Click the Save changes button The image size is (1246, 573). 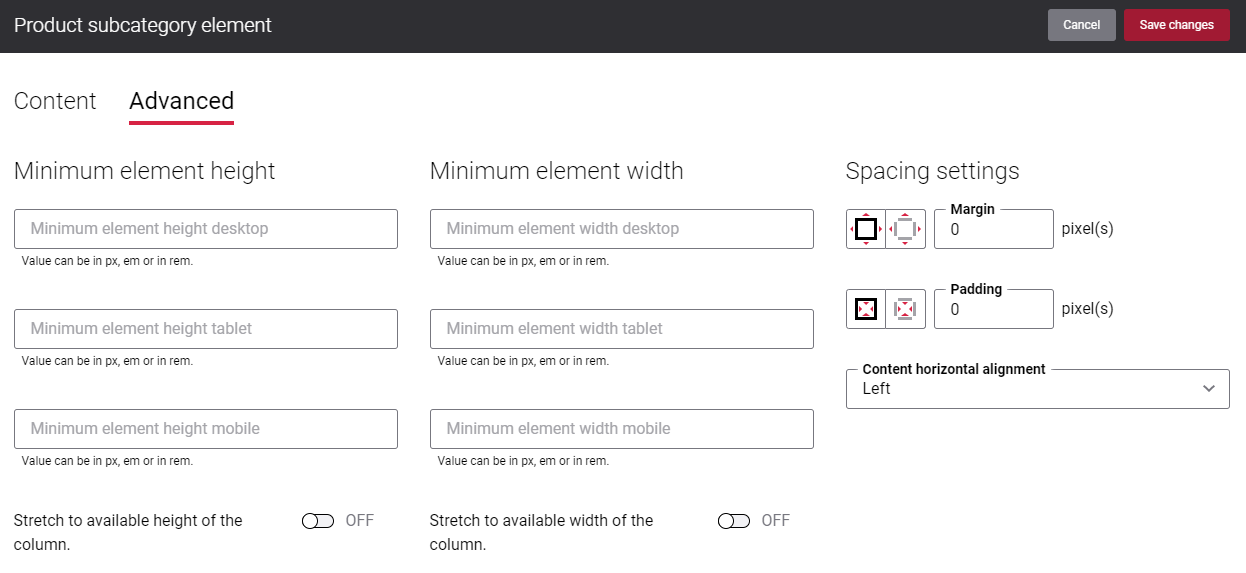click(x=1177, y=25)
